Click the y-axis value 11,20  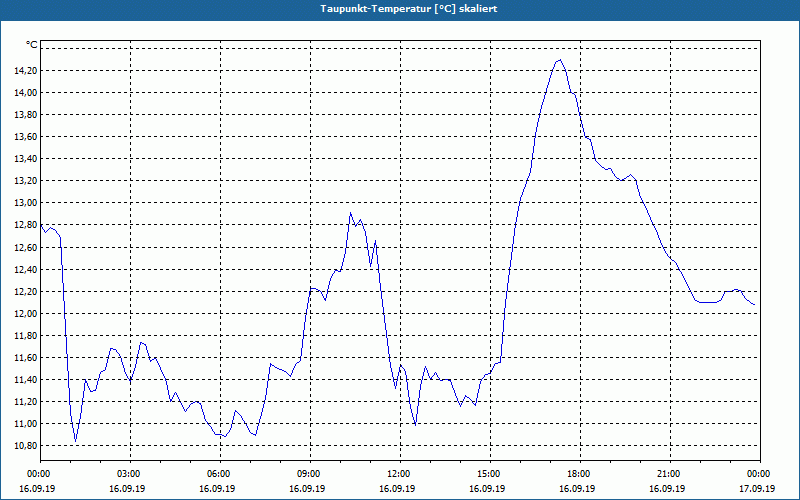coord(27,402)
